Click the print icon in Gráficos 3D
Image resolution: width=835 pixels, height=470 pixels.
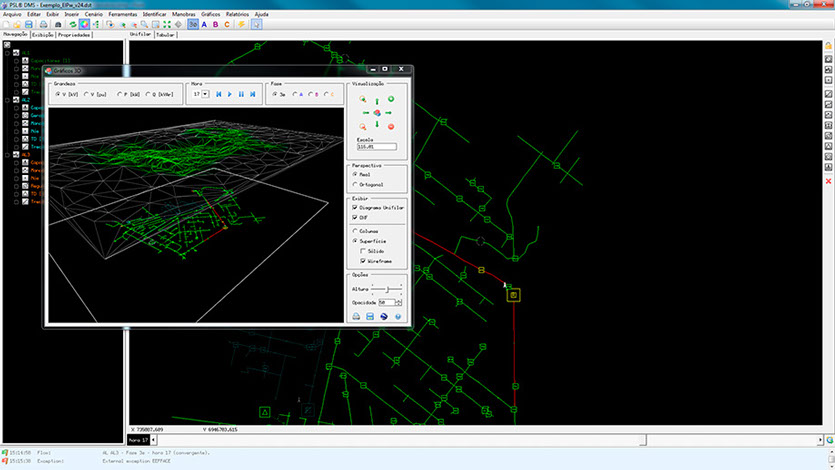(x=355, y=316)
